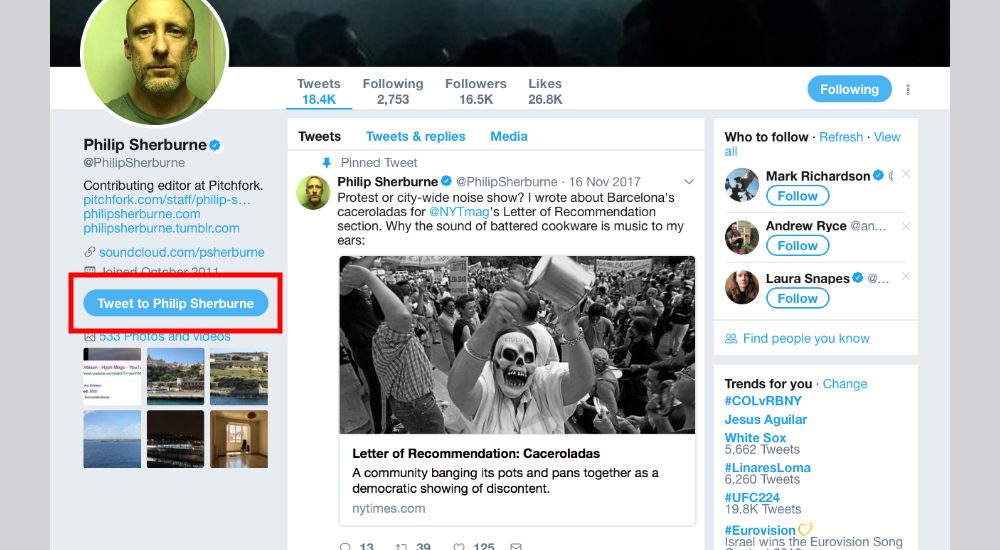The image size is (1000, 550).
Task: Open the three-dot profile options menu
Action: click(x=908, y=90)
